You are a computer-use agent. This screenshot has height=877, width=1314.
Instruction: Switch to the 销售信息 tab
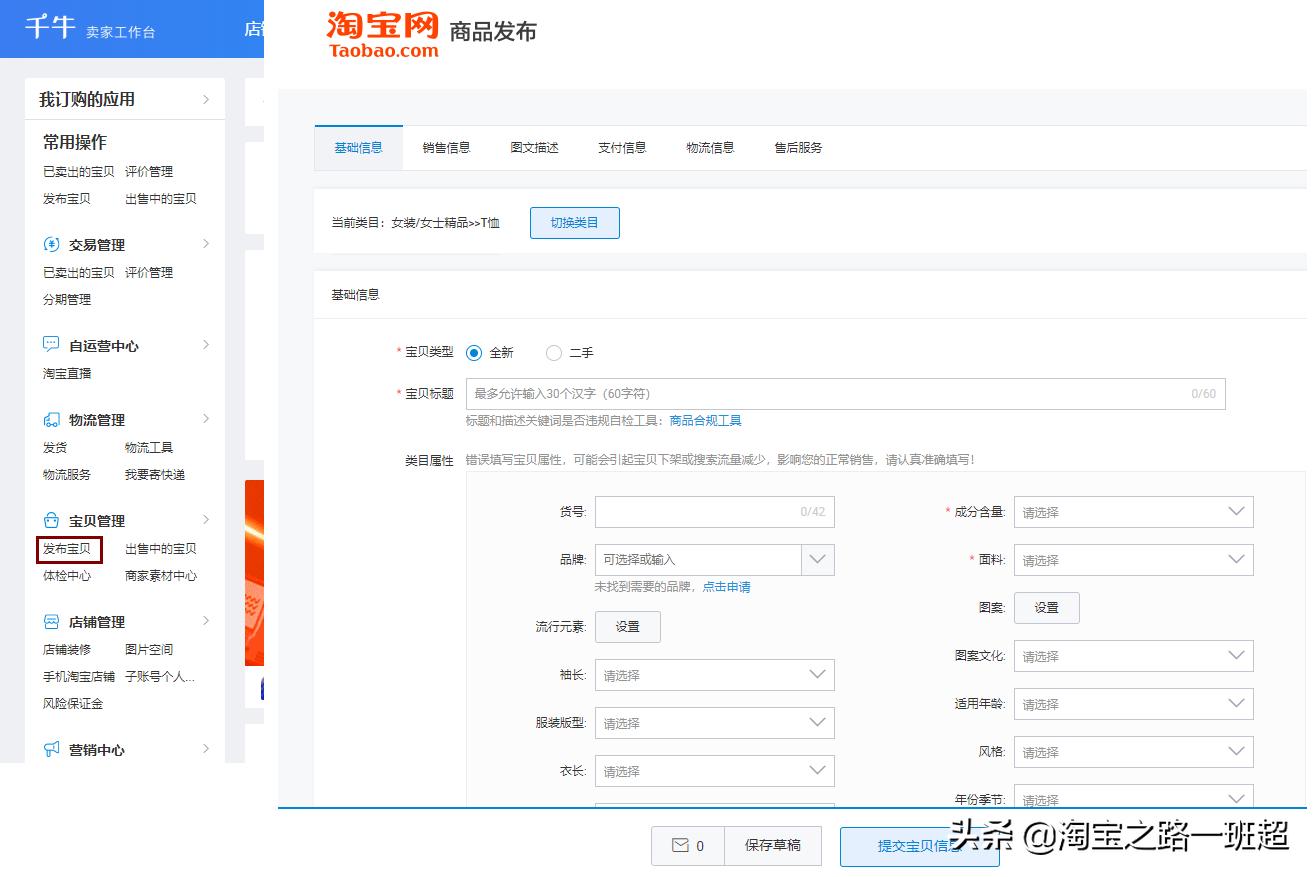[x=446, y=147]
